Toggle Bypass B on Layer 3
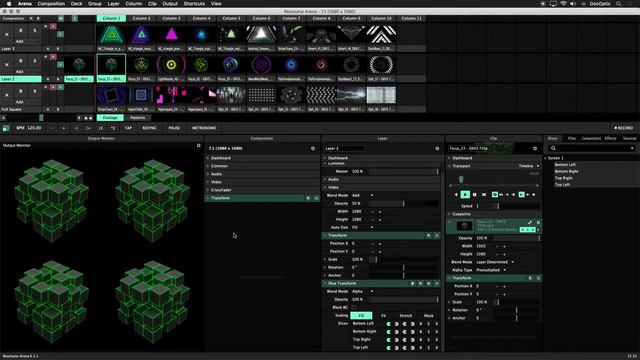Viewport: 640px width, 360px height. [21, 31]
